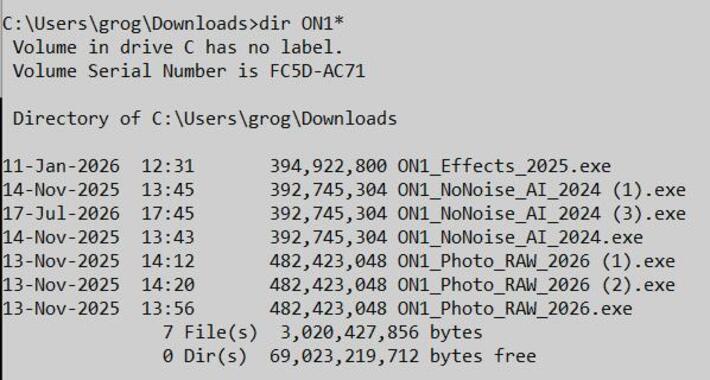Viewport: 710px width, 380px height.
Task: Click the dir ON1* command text
Action: pyautogui.click(x=302, y=23)
